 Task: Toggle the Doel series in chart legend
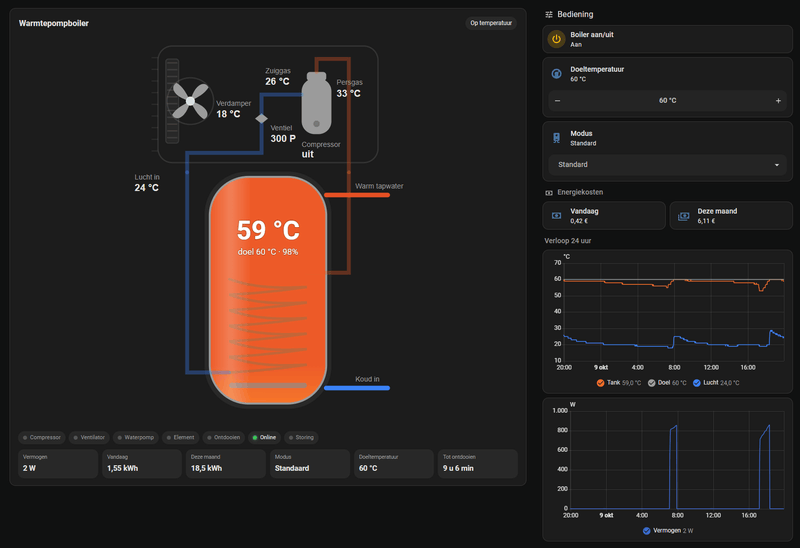coord(667,383)
